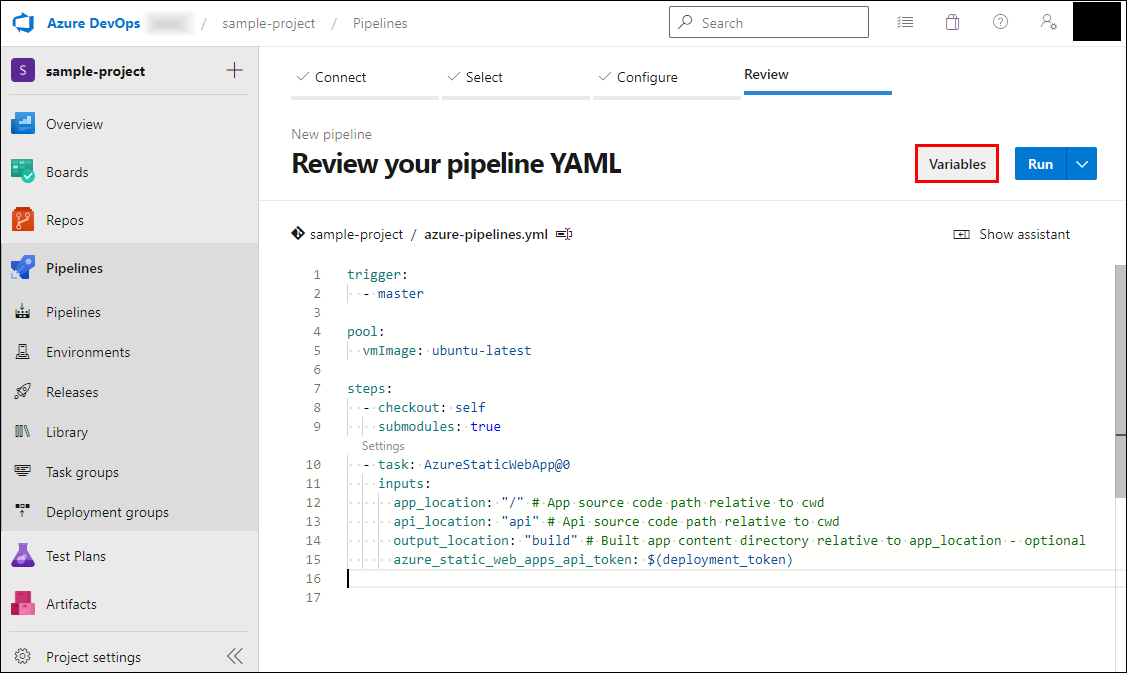Viewport: 1127px width, 673px height.
Task: Open Deployment groups in the sidebar
Action: click(x=129, y=511)
